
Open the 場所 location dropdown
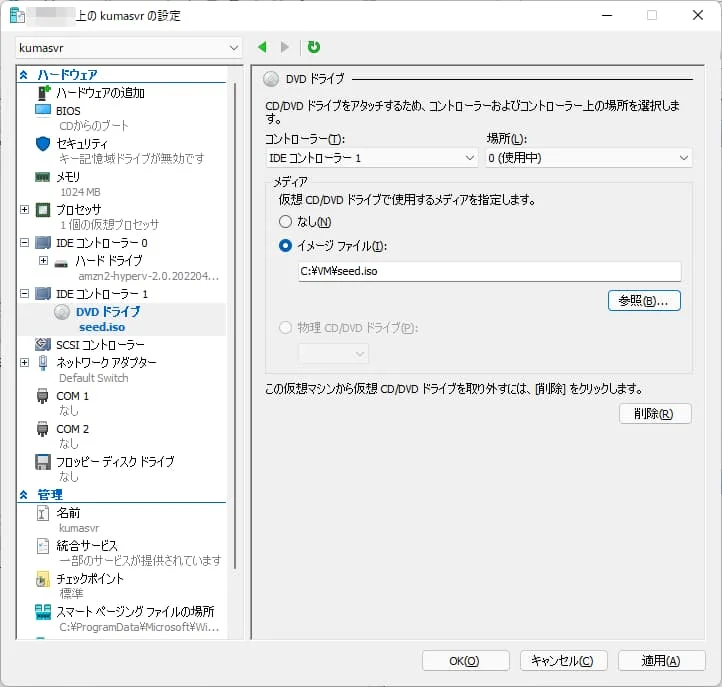click(588, 158)
